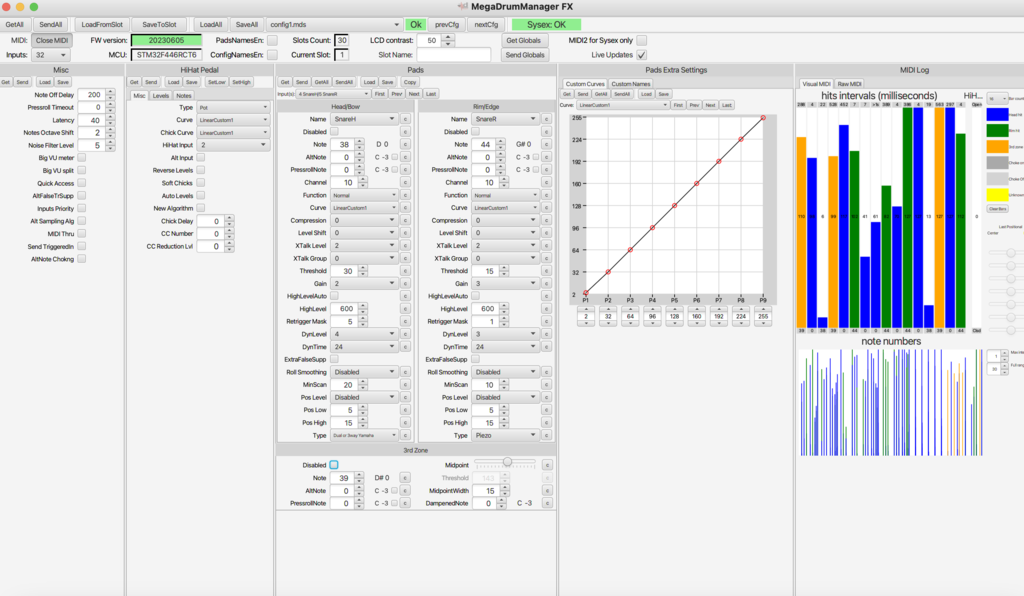Open Custom Curves Curve selector dropdown

[x=623, y=105]
